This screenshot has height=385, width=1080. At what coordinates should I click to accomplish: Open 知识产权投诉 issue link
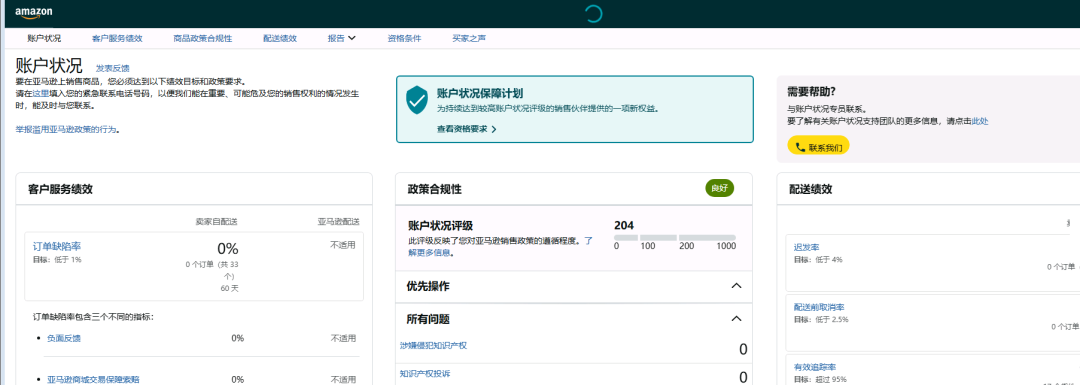pos(425,374)
